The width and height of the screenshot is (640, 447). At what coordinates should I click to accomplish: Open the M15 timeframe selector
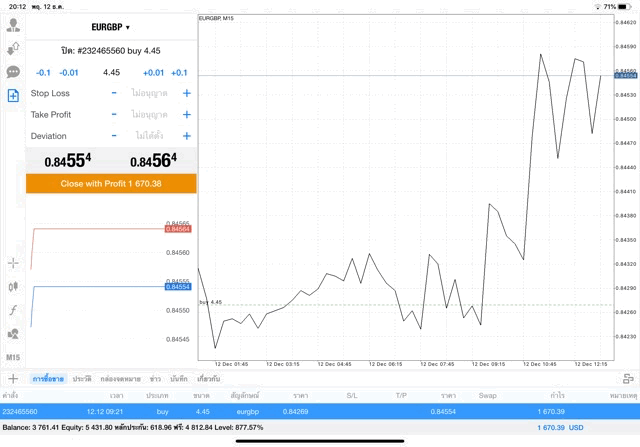tap(13, 358)
